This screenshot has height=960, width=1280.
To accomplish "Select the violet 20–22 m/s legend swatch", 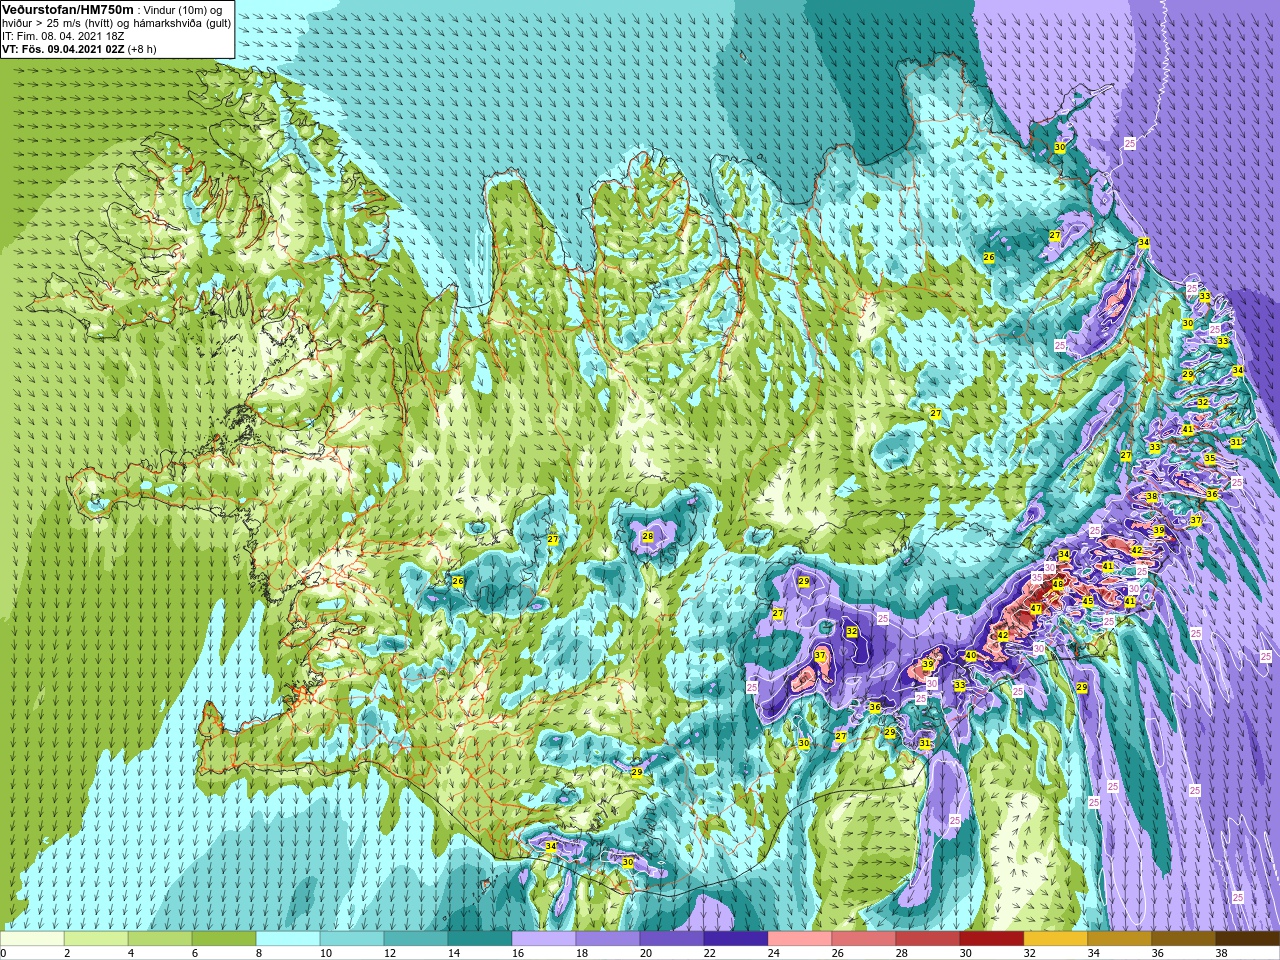I will tap(672, 939).
